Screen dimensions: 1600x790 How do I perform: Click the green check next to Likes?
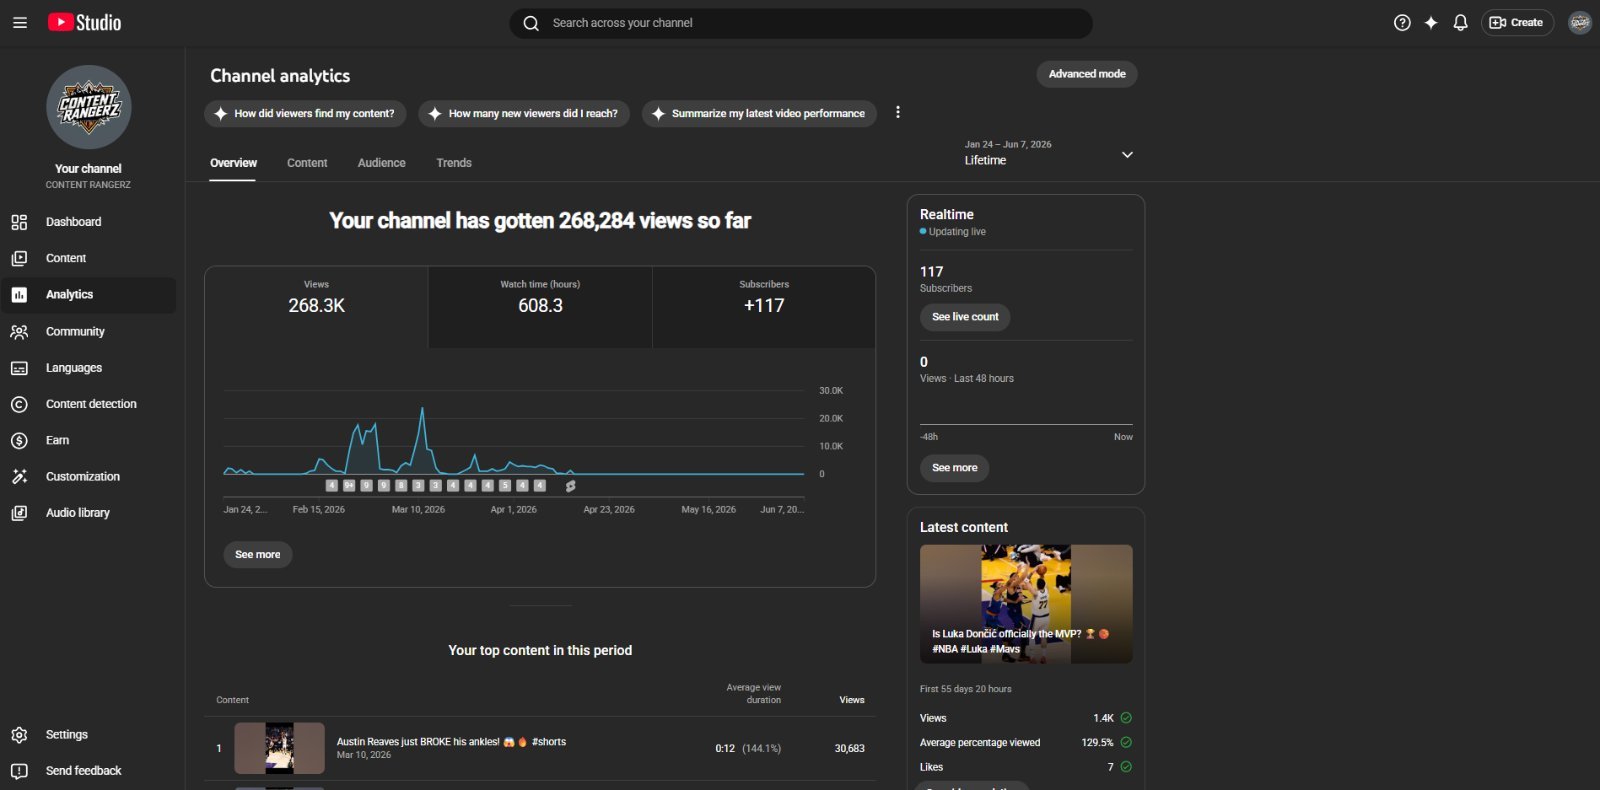tap(1126, 767)
